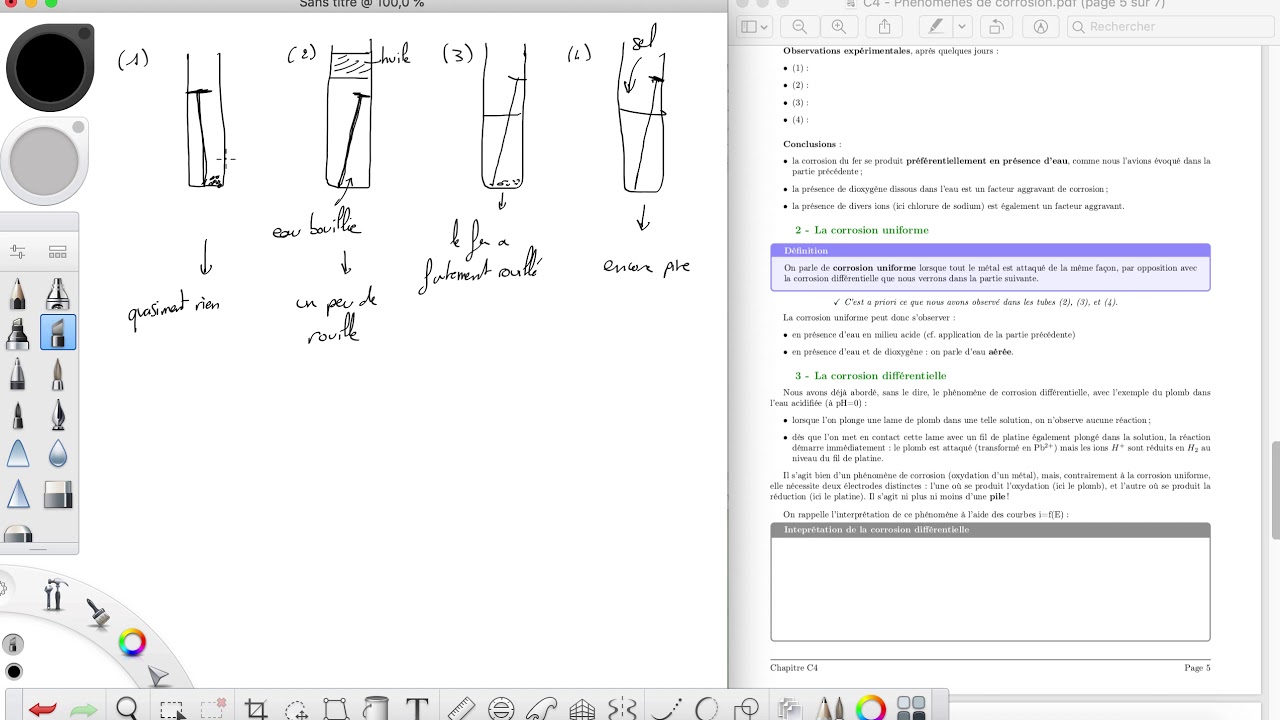Click the Deselect icon with red X
Viewport: 1280px width, 720px height.
(213, 709)
